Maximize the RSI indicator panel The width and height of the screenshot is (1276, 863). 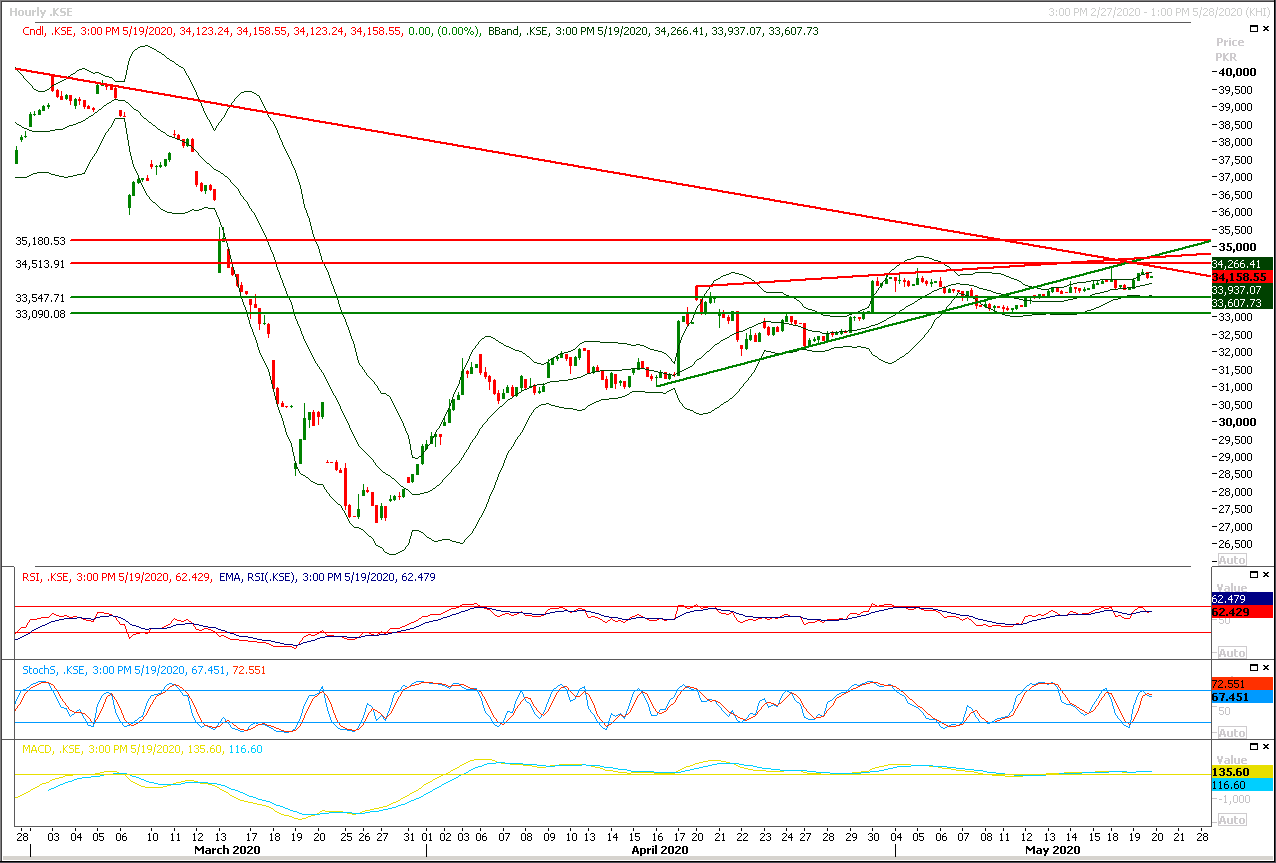click(1254, 574)
